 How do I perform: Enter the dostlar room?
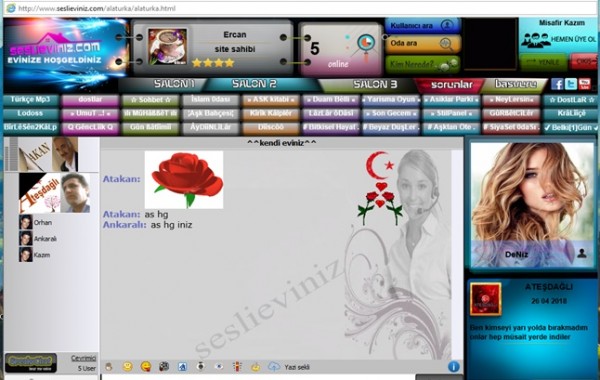90,100
